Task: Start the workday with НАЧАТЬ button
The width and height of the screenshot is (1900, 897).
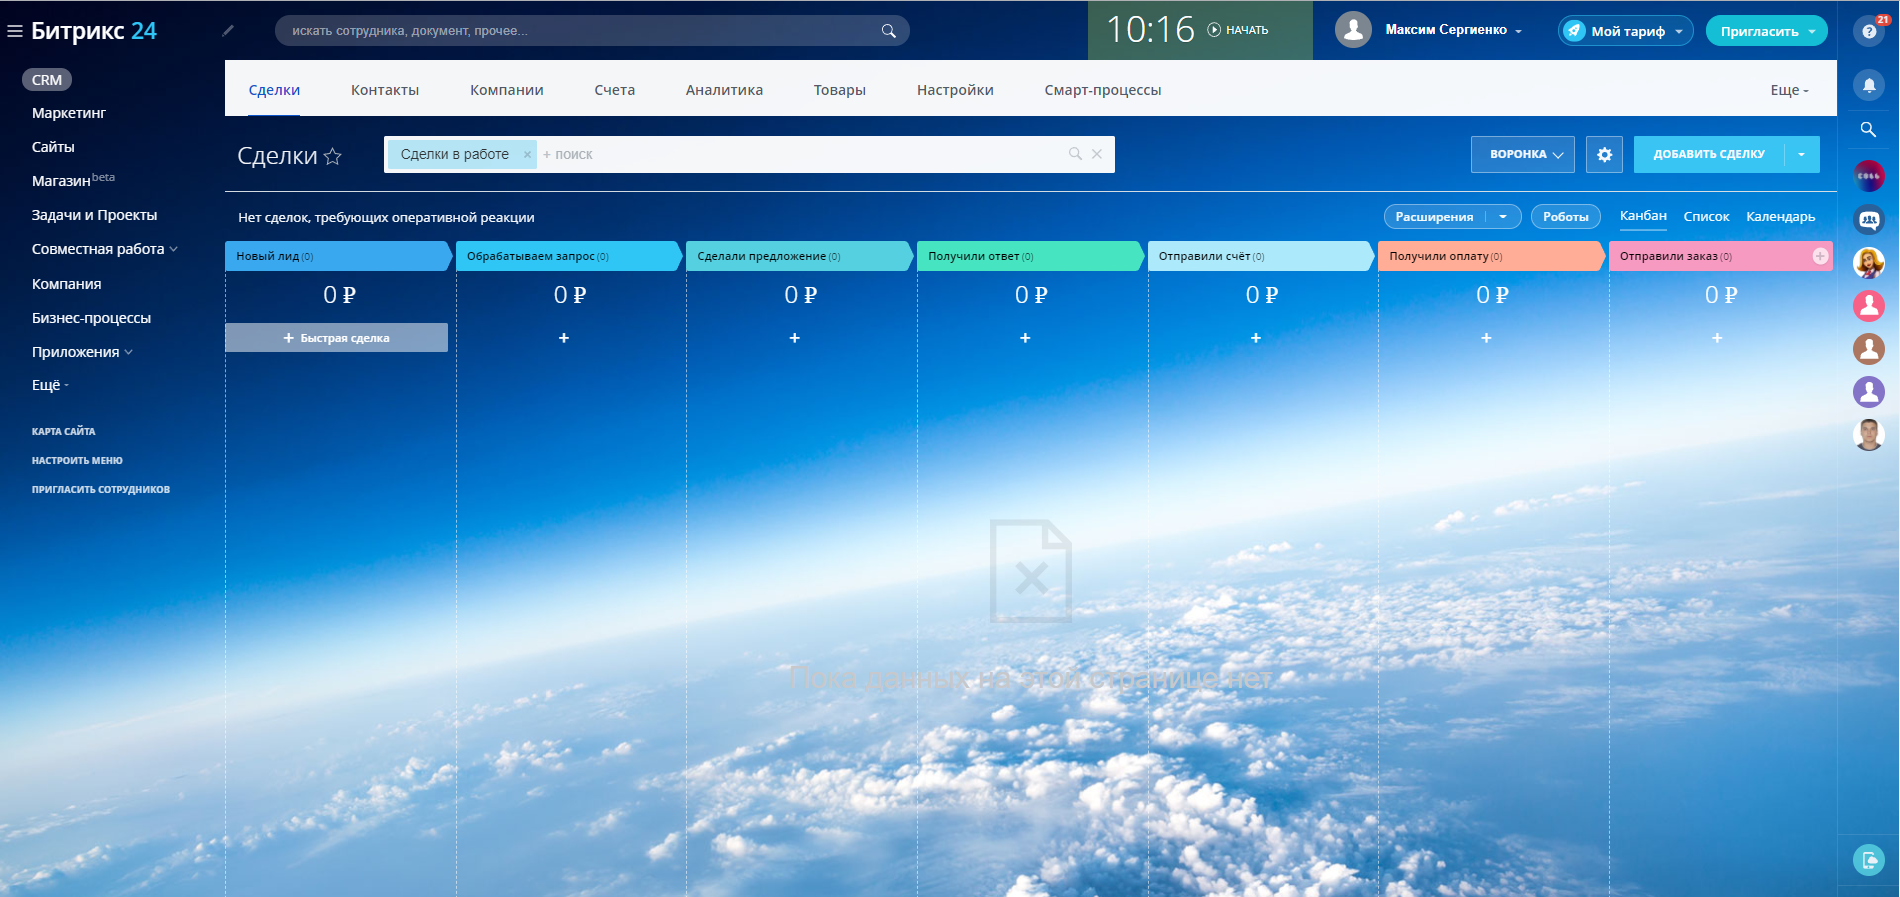Action: pyautogui.click(x=1238, y=30)
